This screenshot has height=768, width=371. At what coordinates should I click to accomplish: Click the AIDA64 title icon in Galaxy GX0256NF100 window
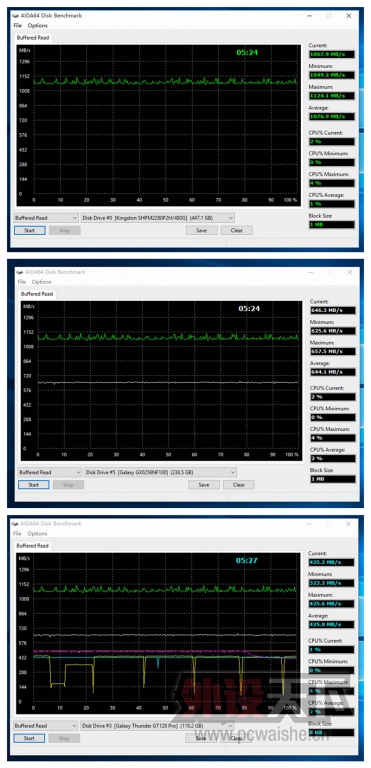click(19, 272)
